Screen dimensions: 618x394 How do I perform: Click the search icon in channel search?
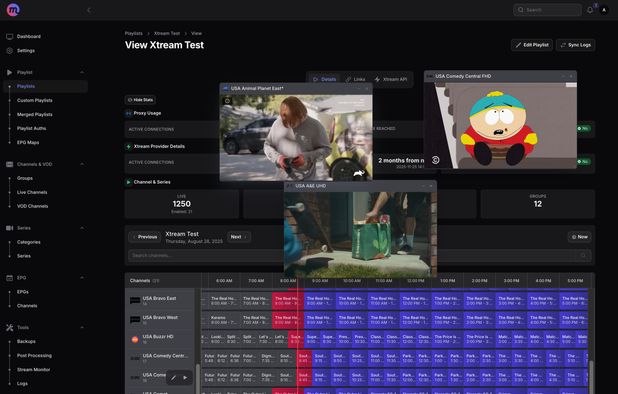(583, 255)
